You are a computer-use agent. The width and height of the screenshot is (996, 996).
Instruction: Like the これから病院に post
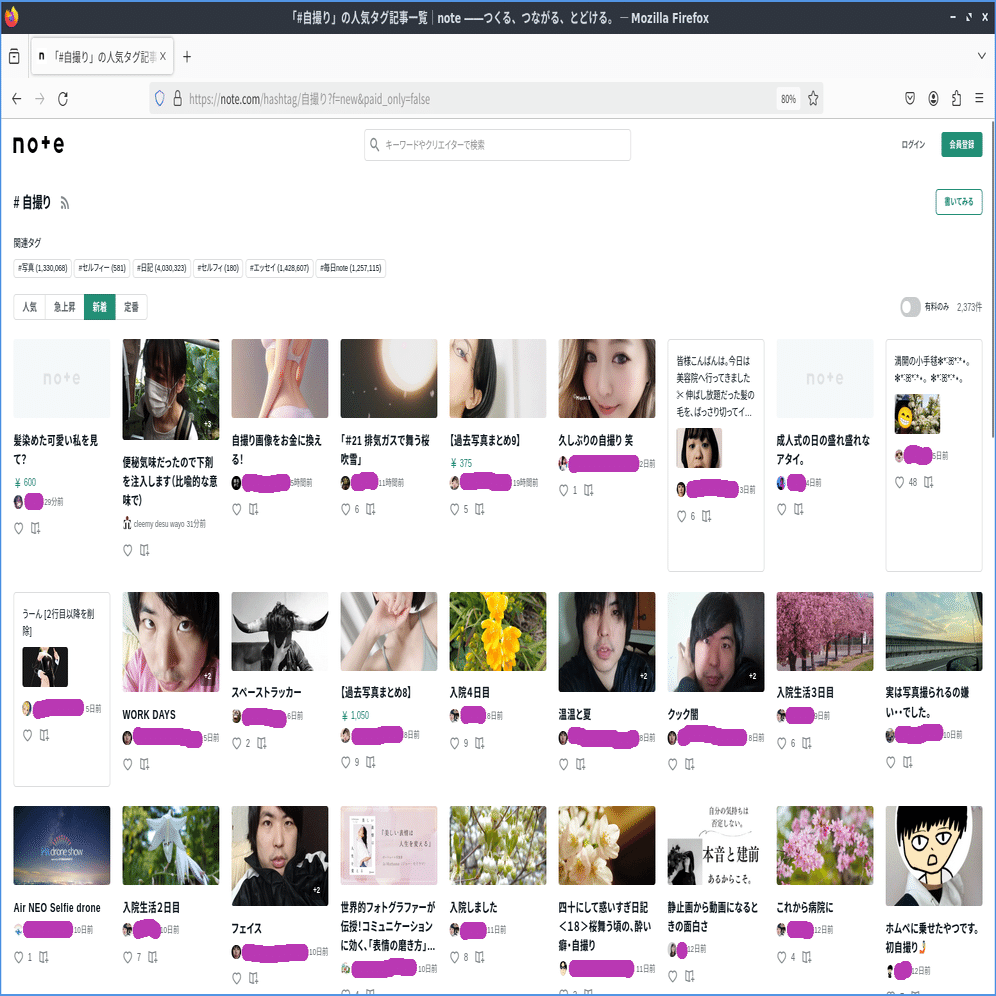781,957
